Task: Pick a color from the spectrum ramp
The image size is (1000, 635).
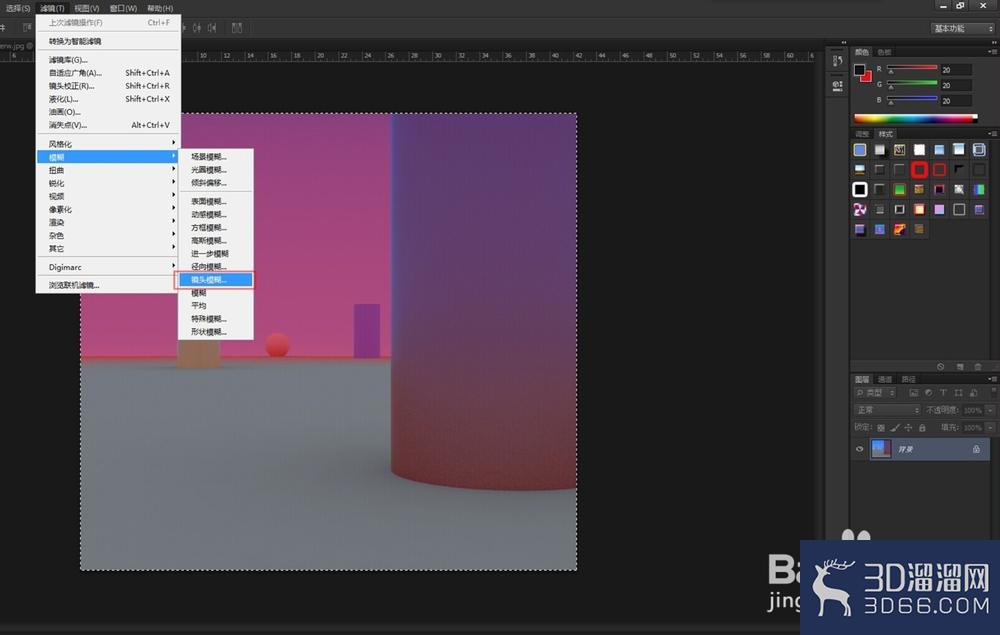Action: 915,118
